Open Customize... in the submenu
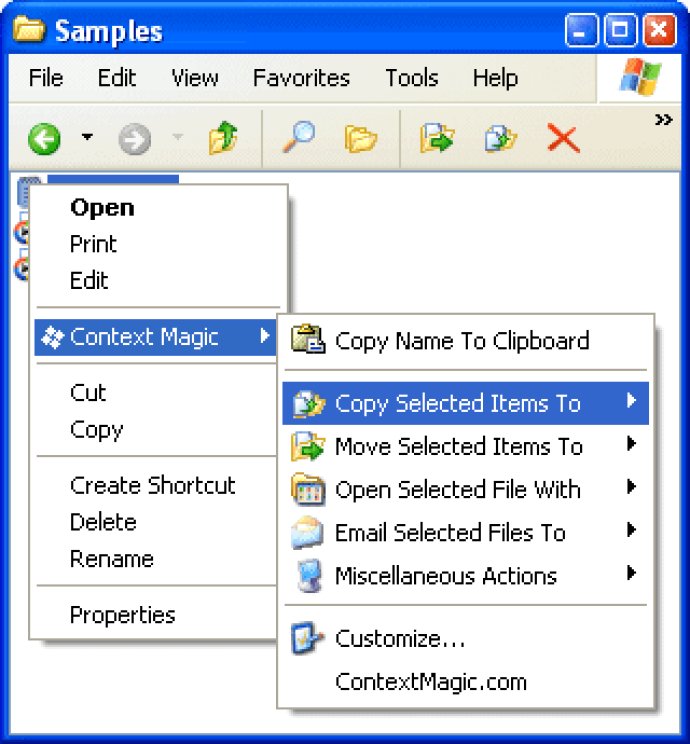 [466, 639]
